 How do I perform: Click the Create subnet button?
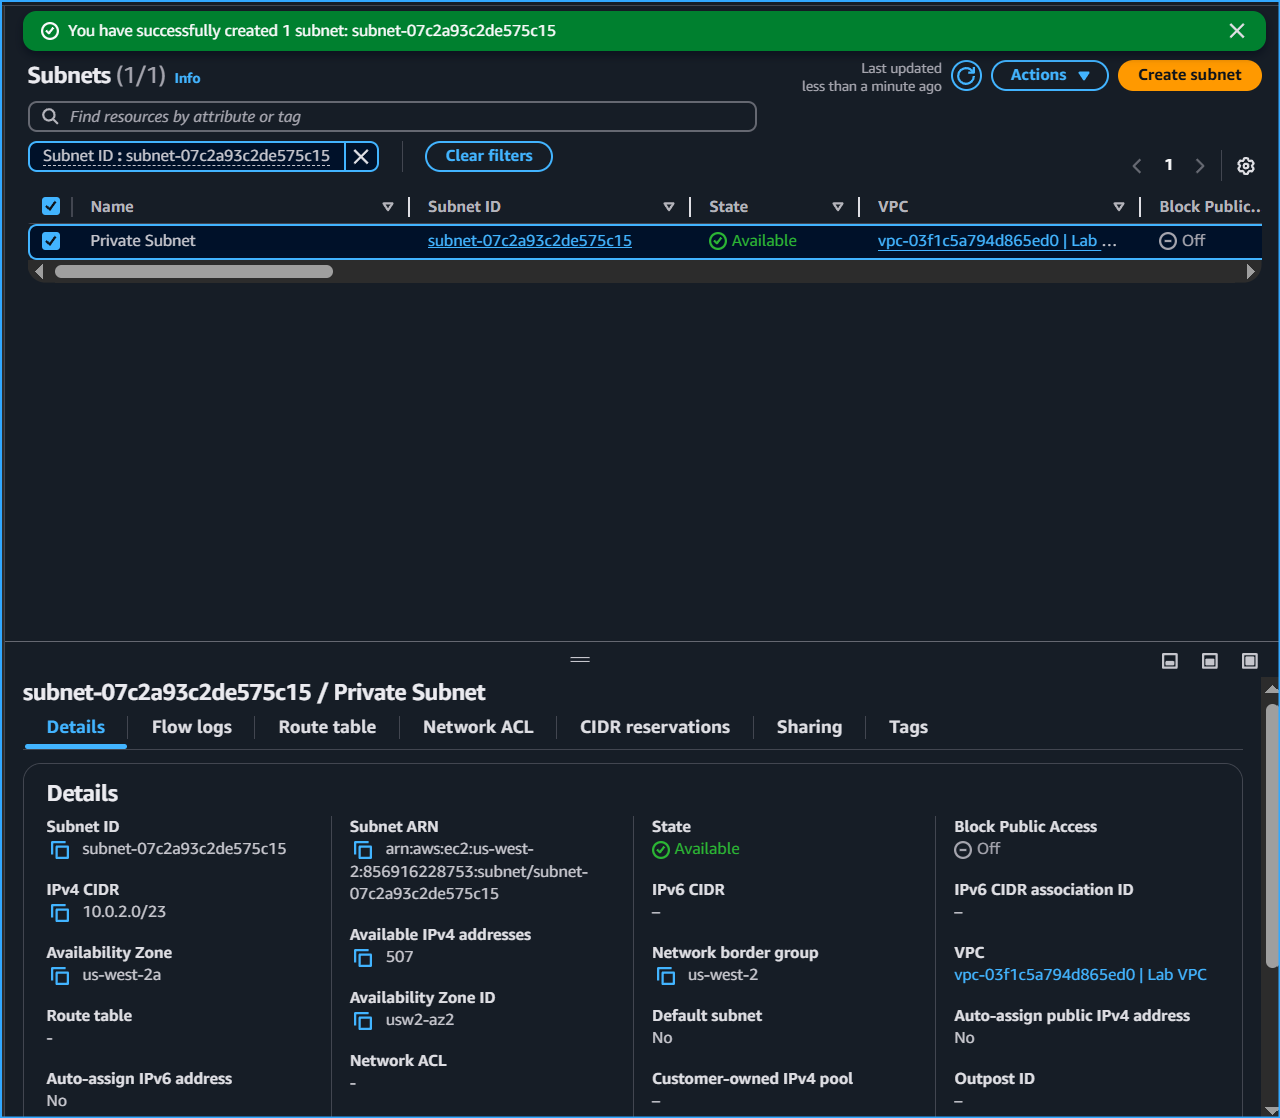(x=1189, y=75)
